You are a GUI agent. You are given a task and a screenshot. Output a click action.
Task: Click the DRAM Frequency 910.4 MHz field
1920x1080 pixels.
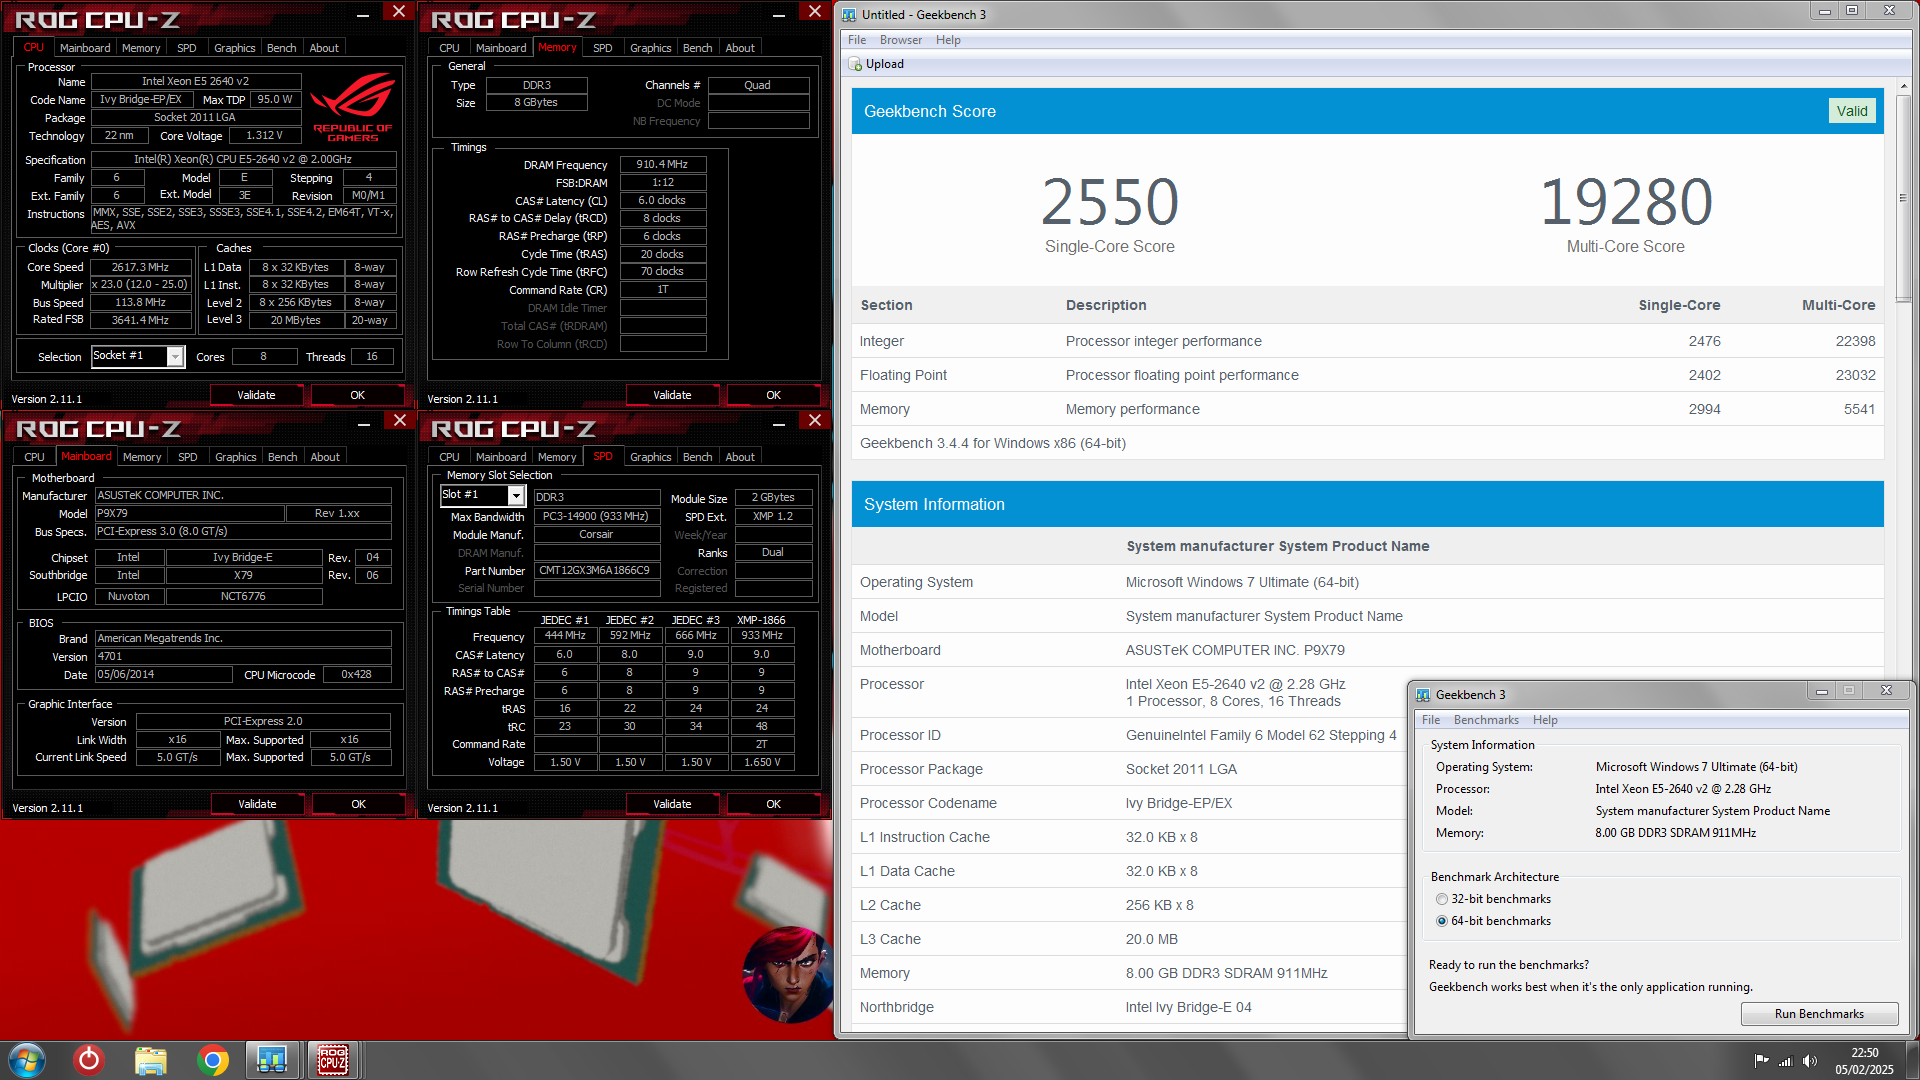click(662, 165)
